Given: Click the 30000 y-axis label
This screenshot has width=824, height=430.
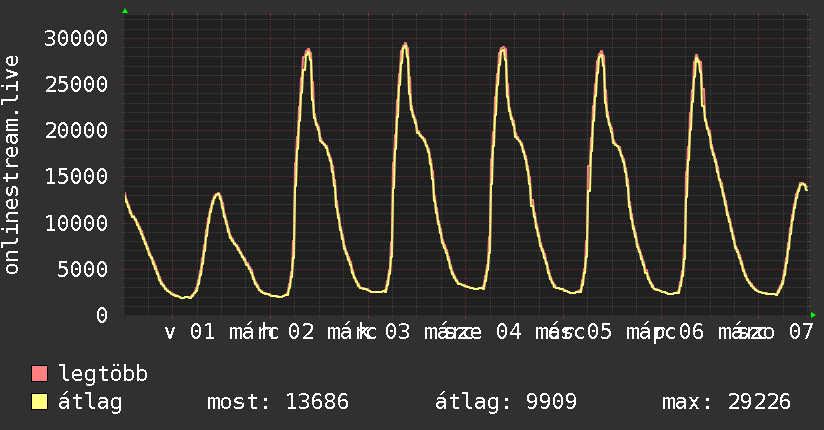Looking at the screenshot, I should click(x=76, y=38).
